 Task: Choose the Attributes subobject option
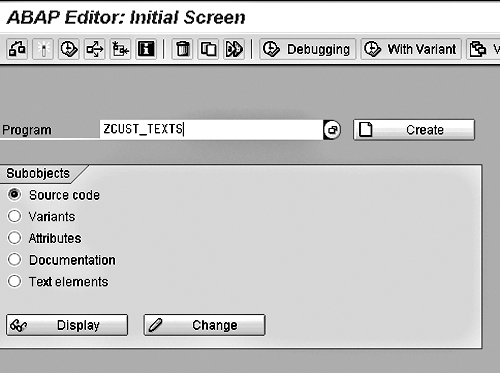pyautogui.click(x=14, y=238)
